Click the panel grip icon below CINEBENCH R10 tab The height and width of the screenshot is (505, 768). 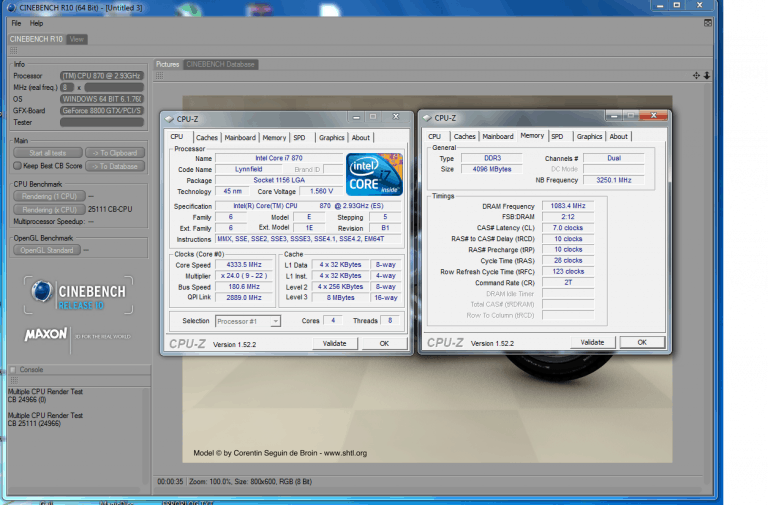[14, 50]
